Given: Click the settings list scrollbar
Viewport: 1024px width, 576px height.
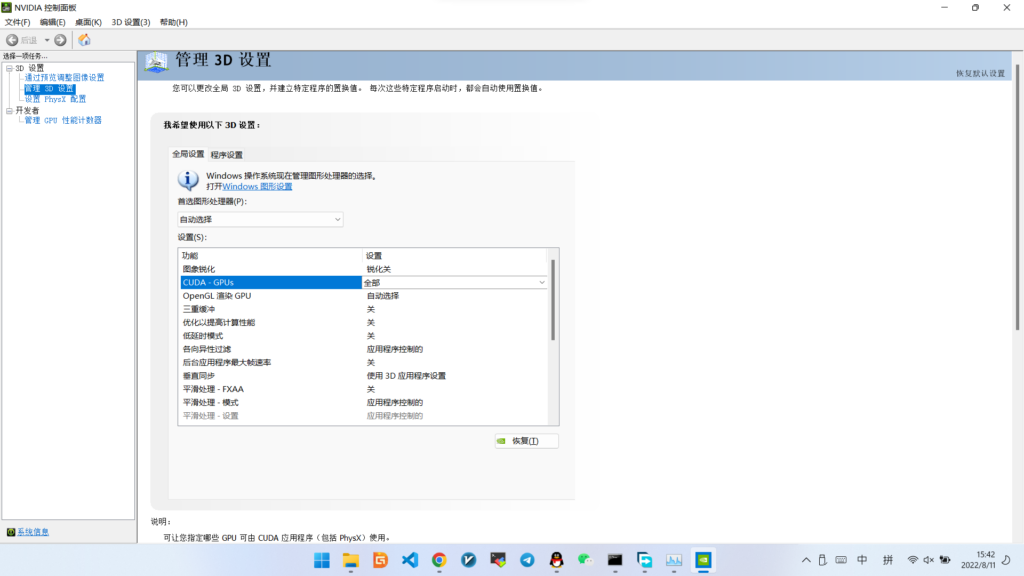Looking at the screenshot, I should pos(553,300).
